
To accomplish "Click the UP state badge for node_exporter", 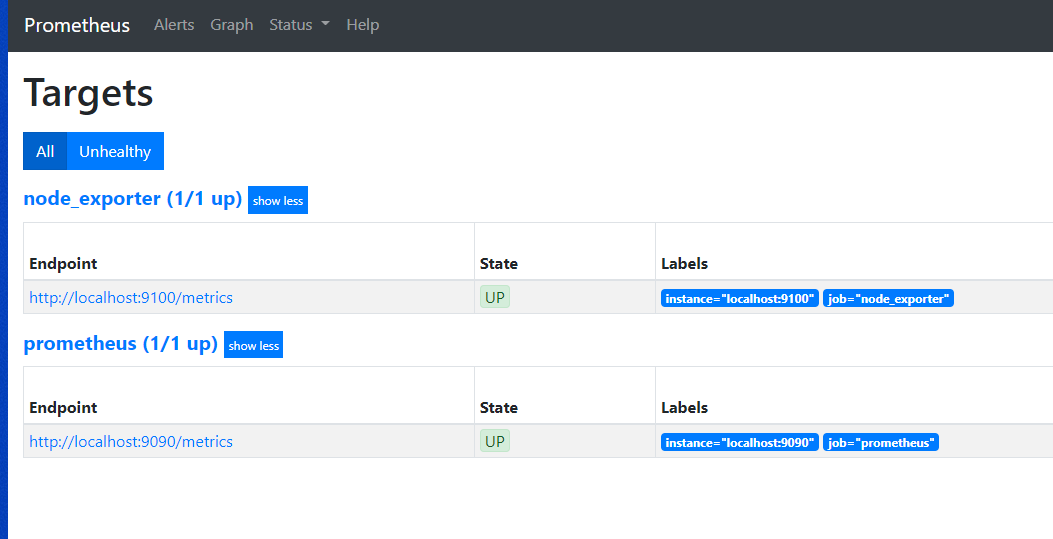I will click(495, 297).
